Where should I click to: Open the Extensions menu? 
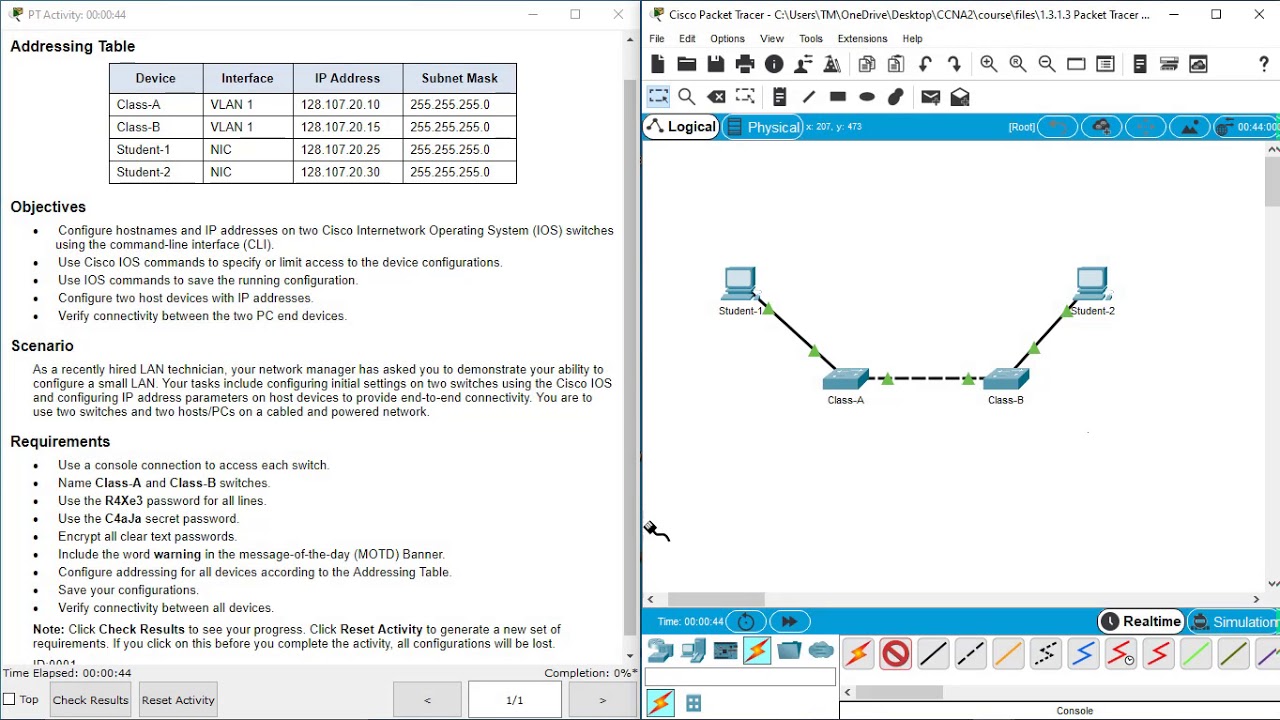tap(862, 39)
